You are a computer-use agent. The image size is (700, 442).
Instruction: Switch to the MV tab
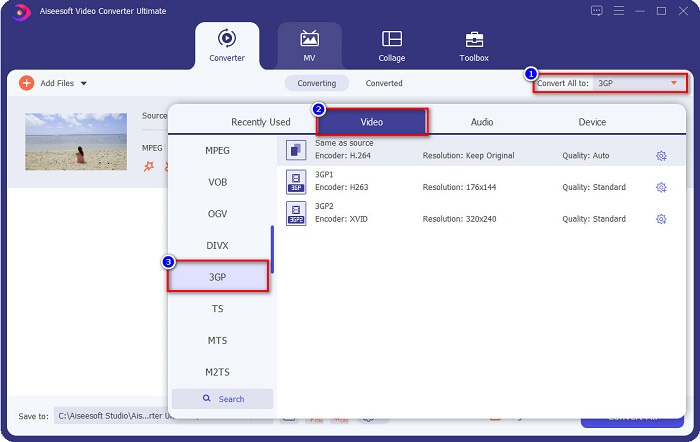309,46
